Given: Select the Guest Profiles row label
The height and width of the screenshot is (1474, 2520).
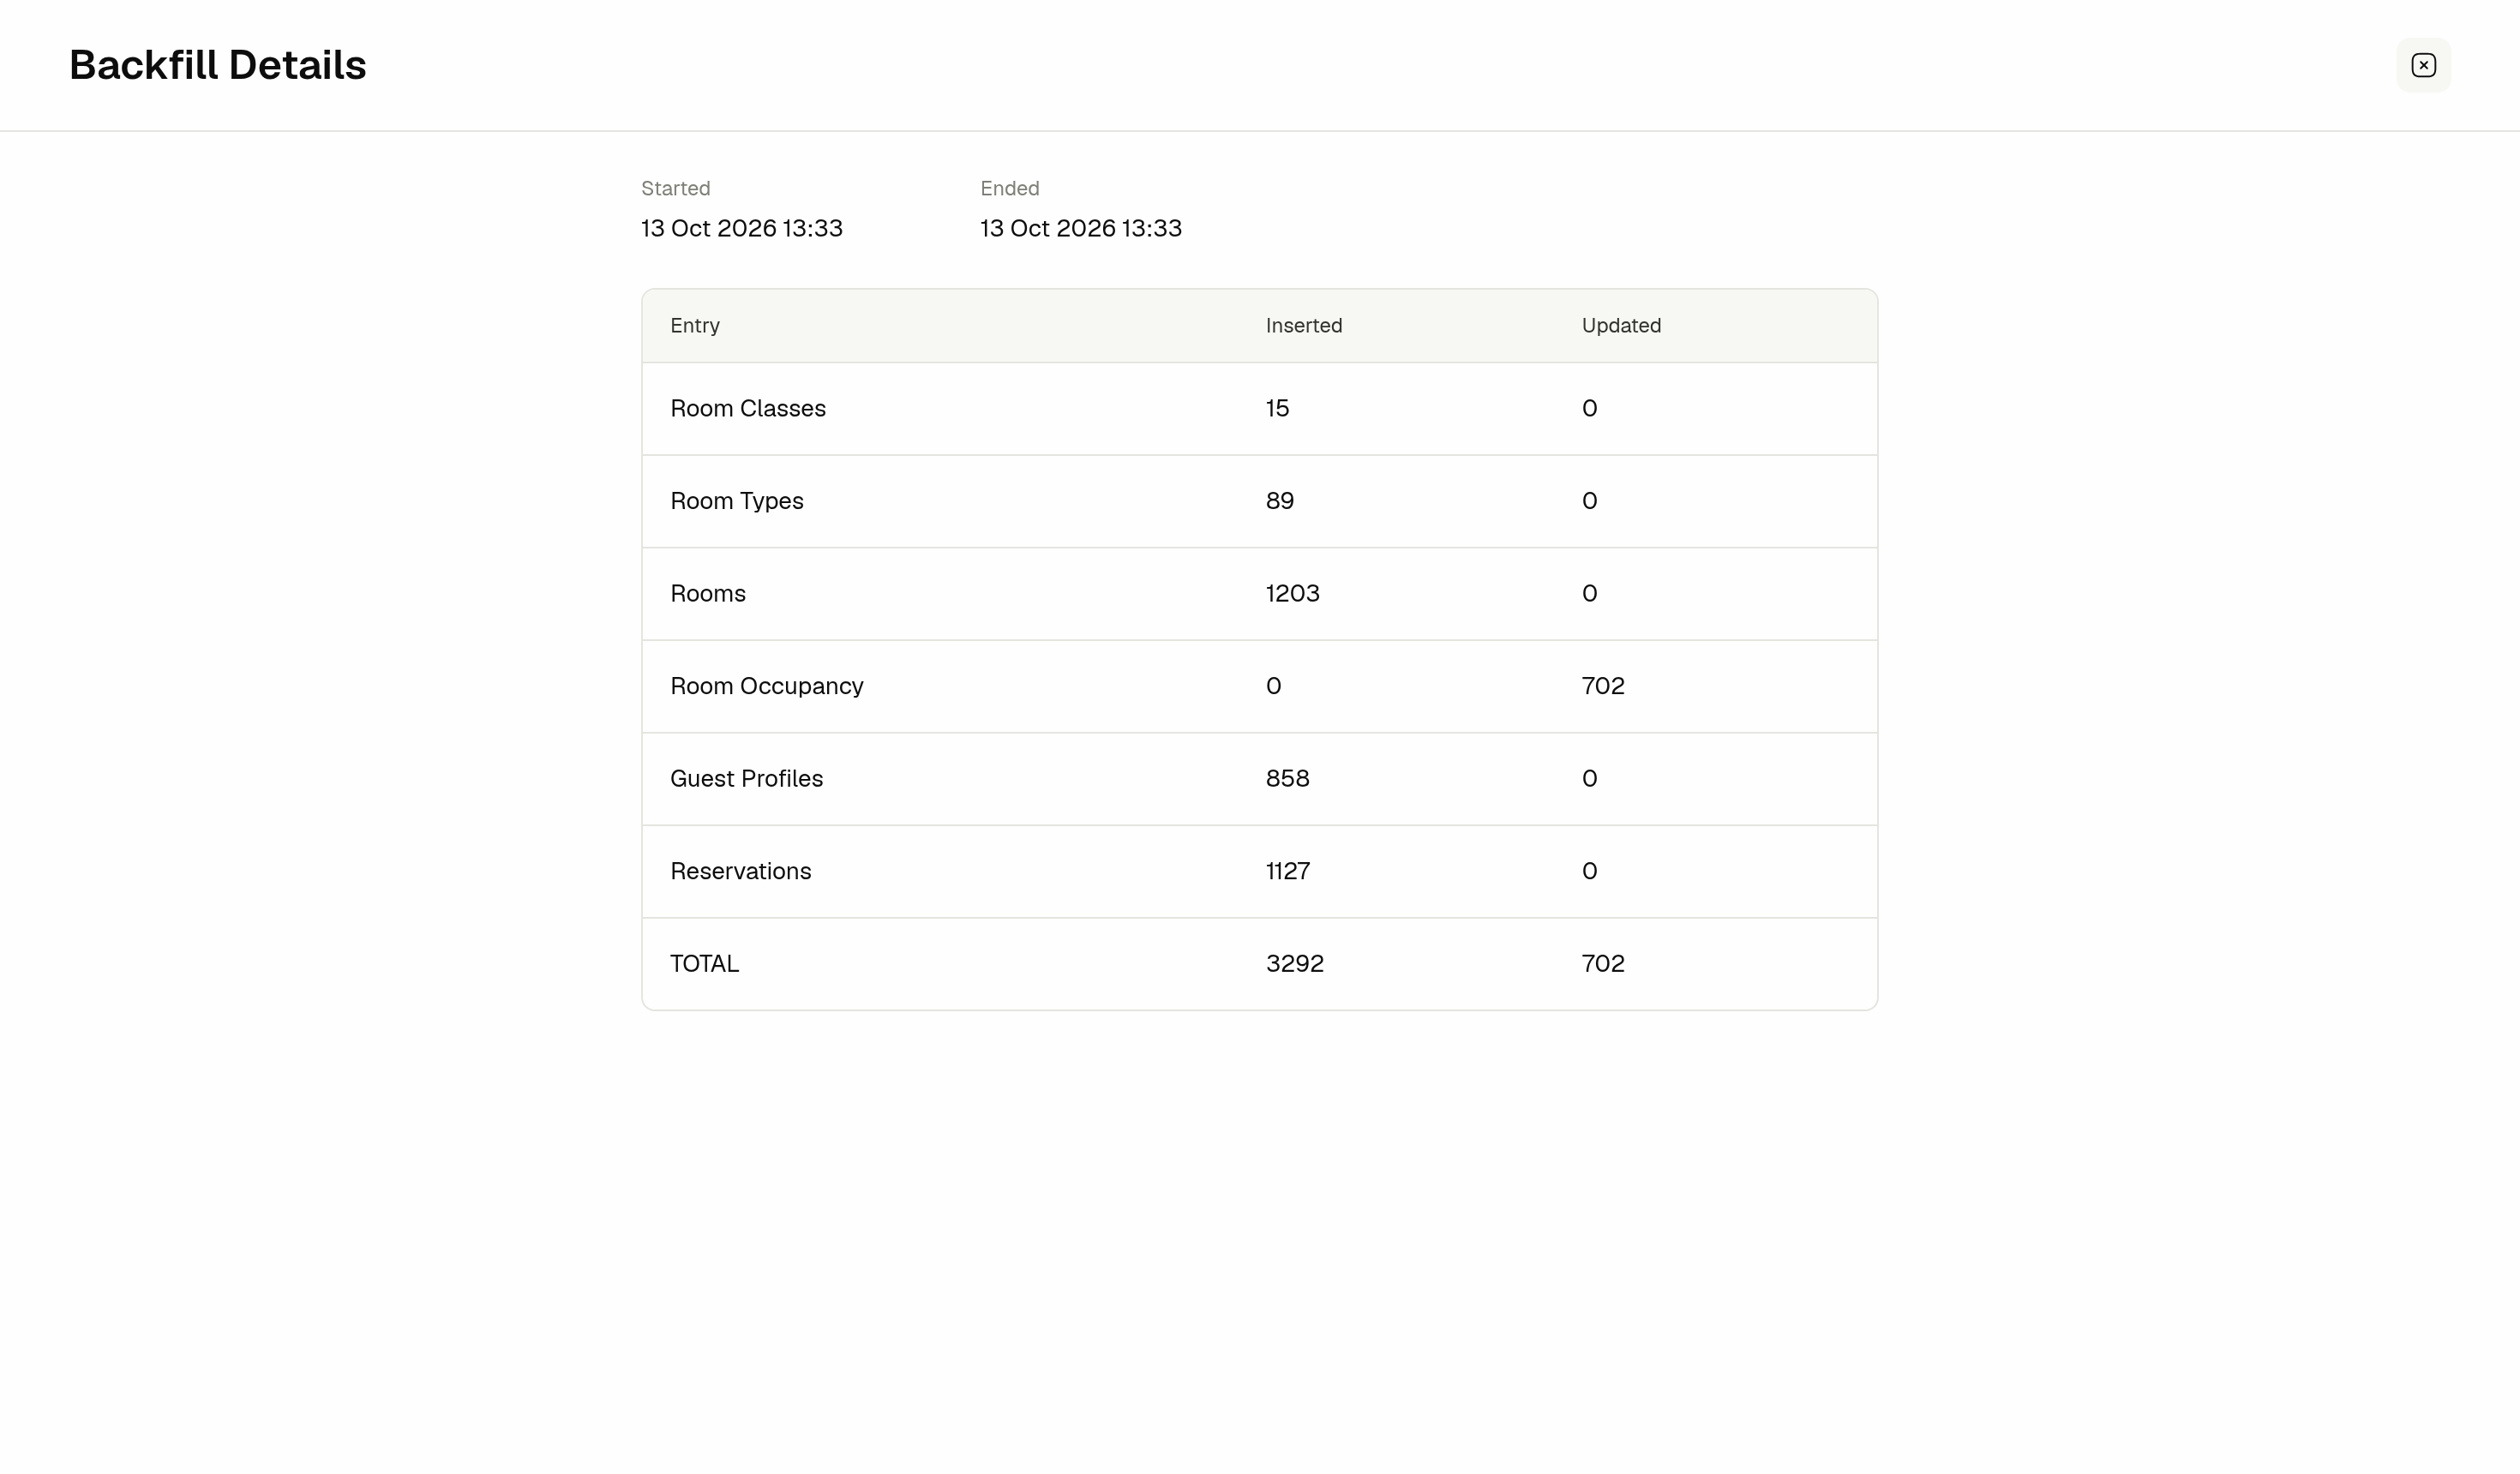Looking at the screenshot, I should pos(747,778).
